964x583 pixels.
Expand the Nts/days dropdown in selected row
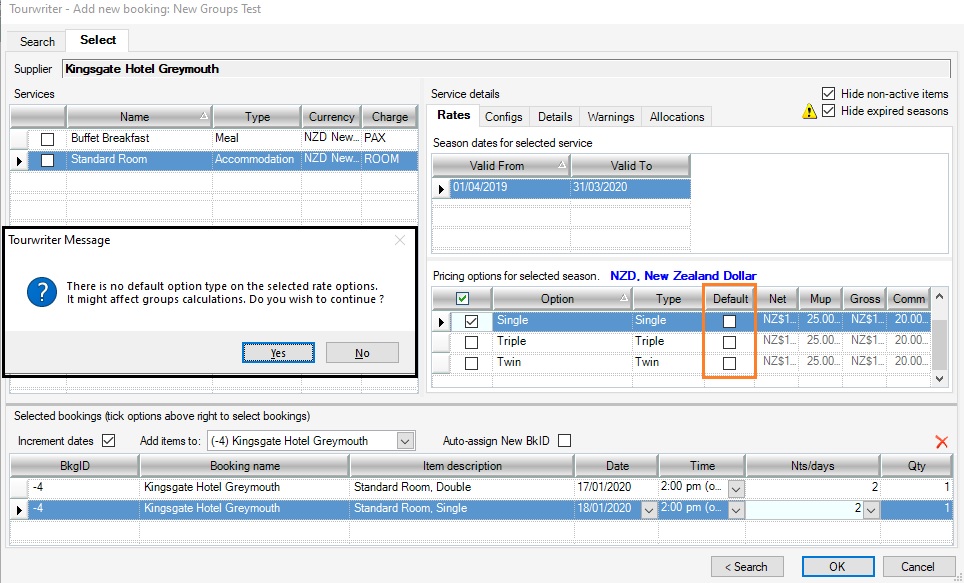(x=869, y=509)
